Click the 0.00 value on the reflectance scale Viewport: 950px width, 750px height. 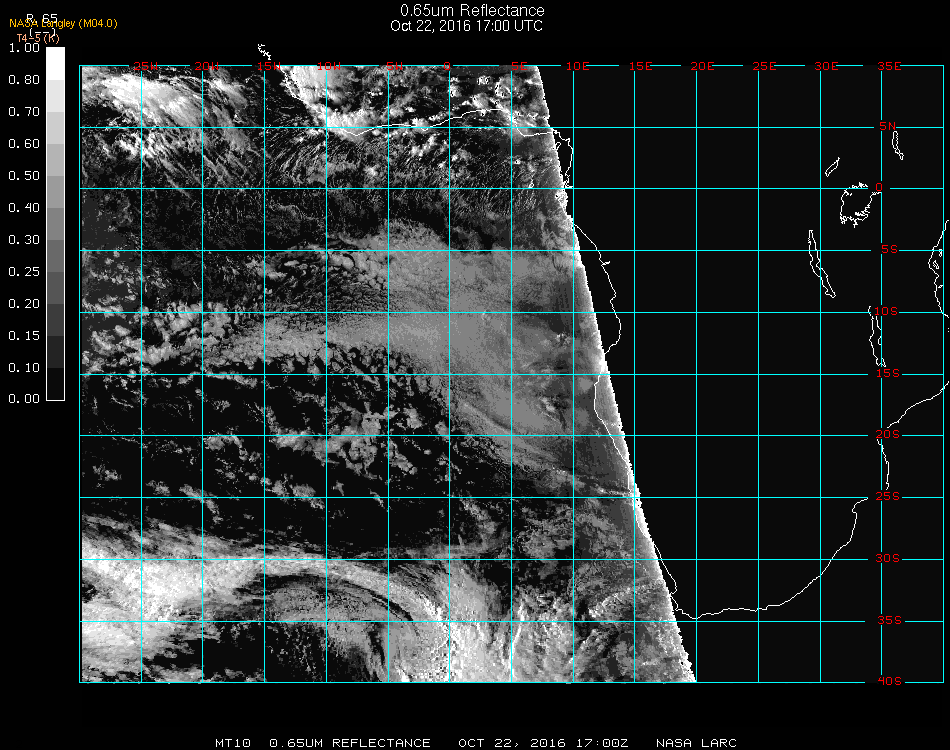23,399
